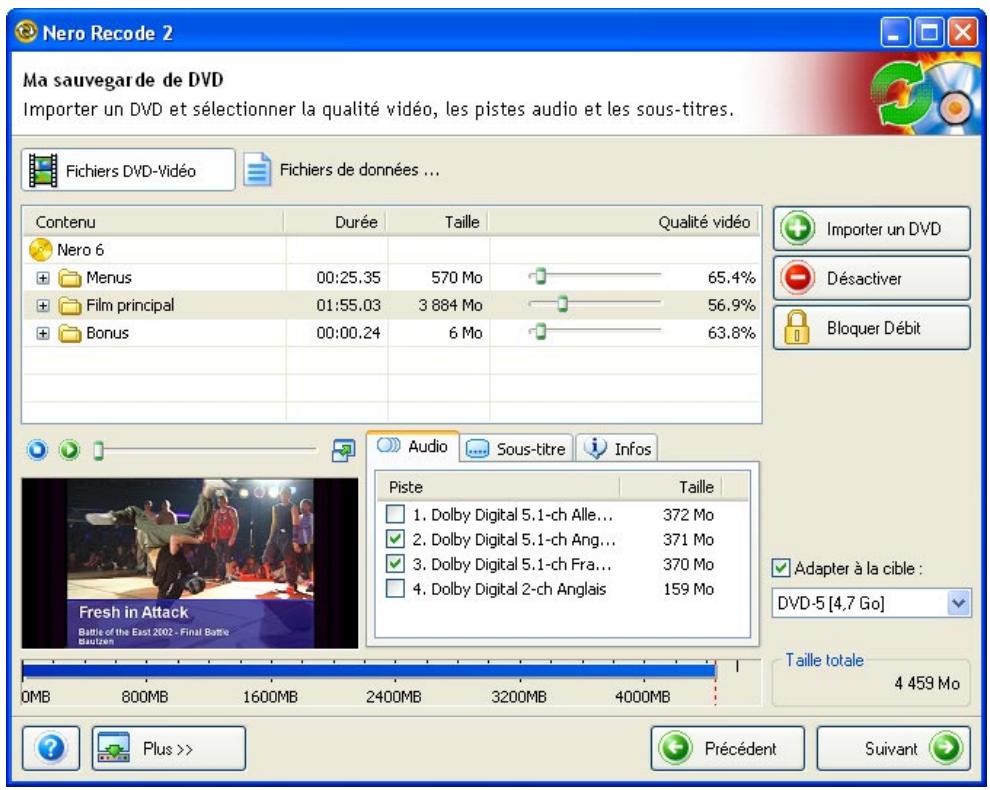This screenshot has height=790, width=990.
Task: Click the green back arrow icon in Précédent
Action: pos(676,748)
